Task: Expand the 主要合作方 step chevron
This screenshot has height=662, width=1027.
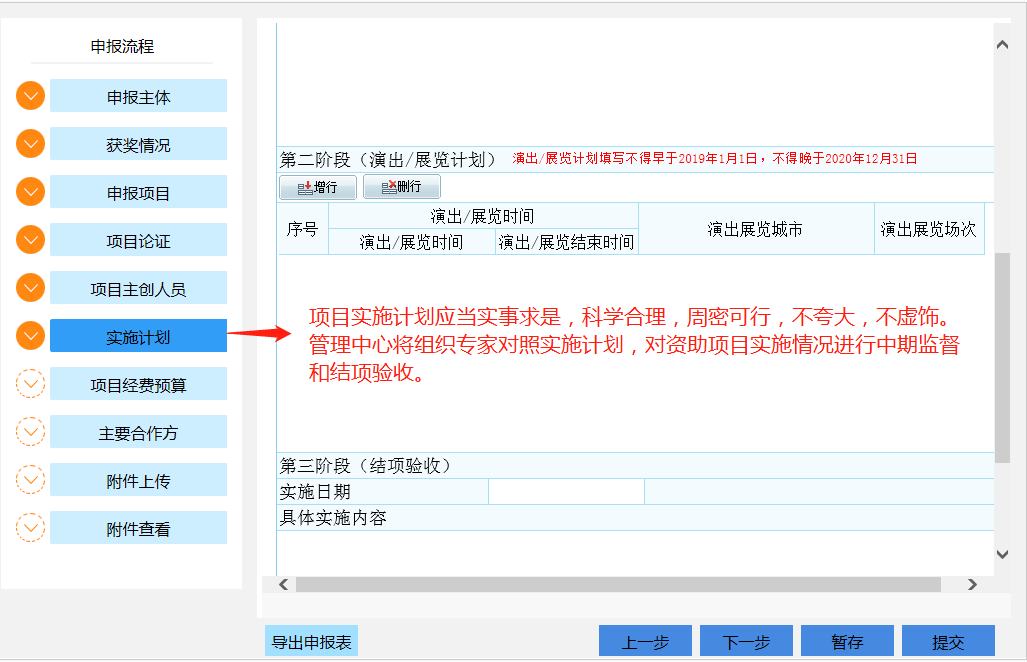Action: (x=29, y=431)
